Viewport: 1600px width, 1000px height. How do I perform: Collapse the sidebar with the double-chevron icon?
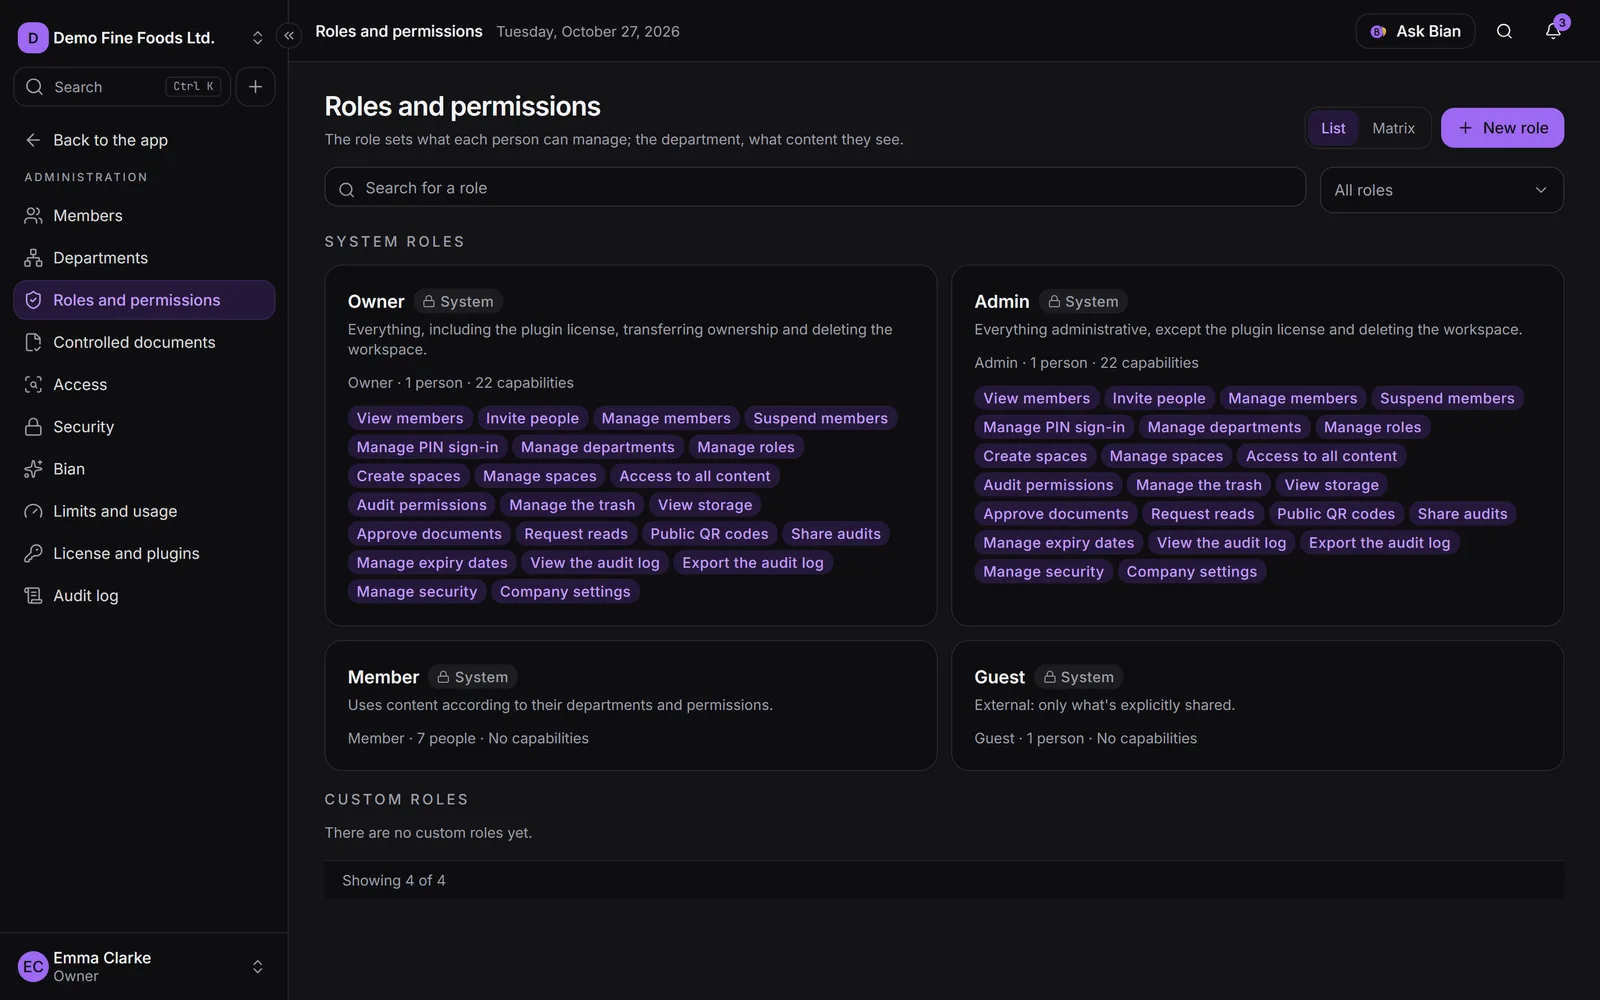coord(289,36)
